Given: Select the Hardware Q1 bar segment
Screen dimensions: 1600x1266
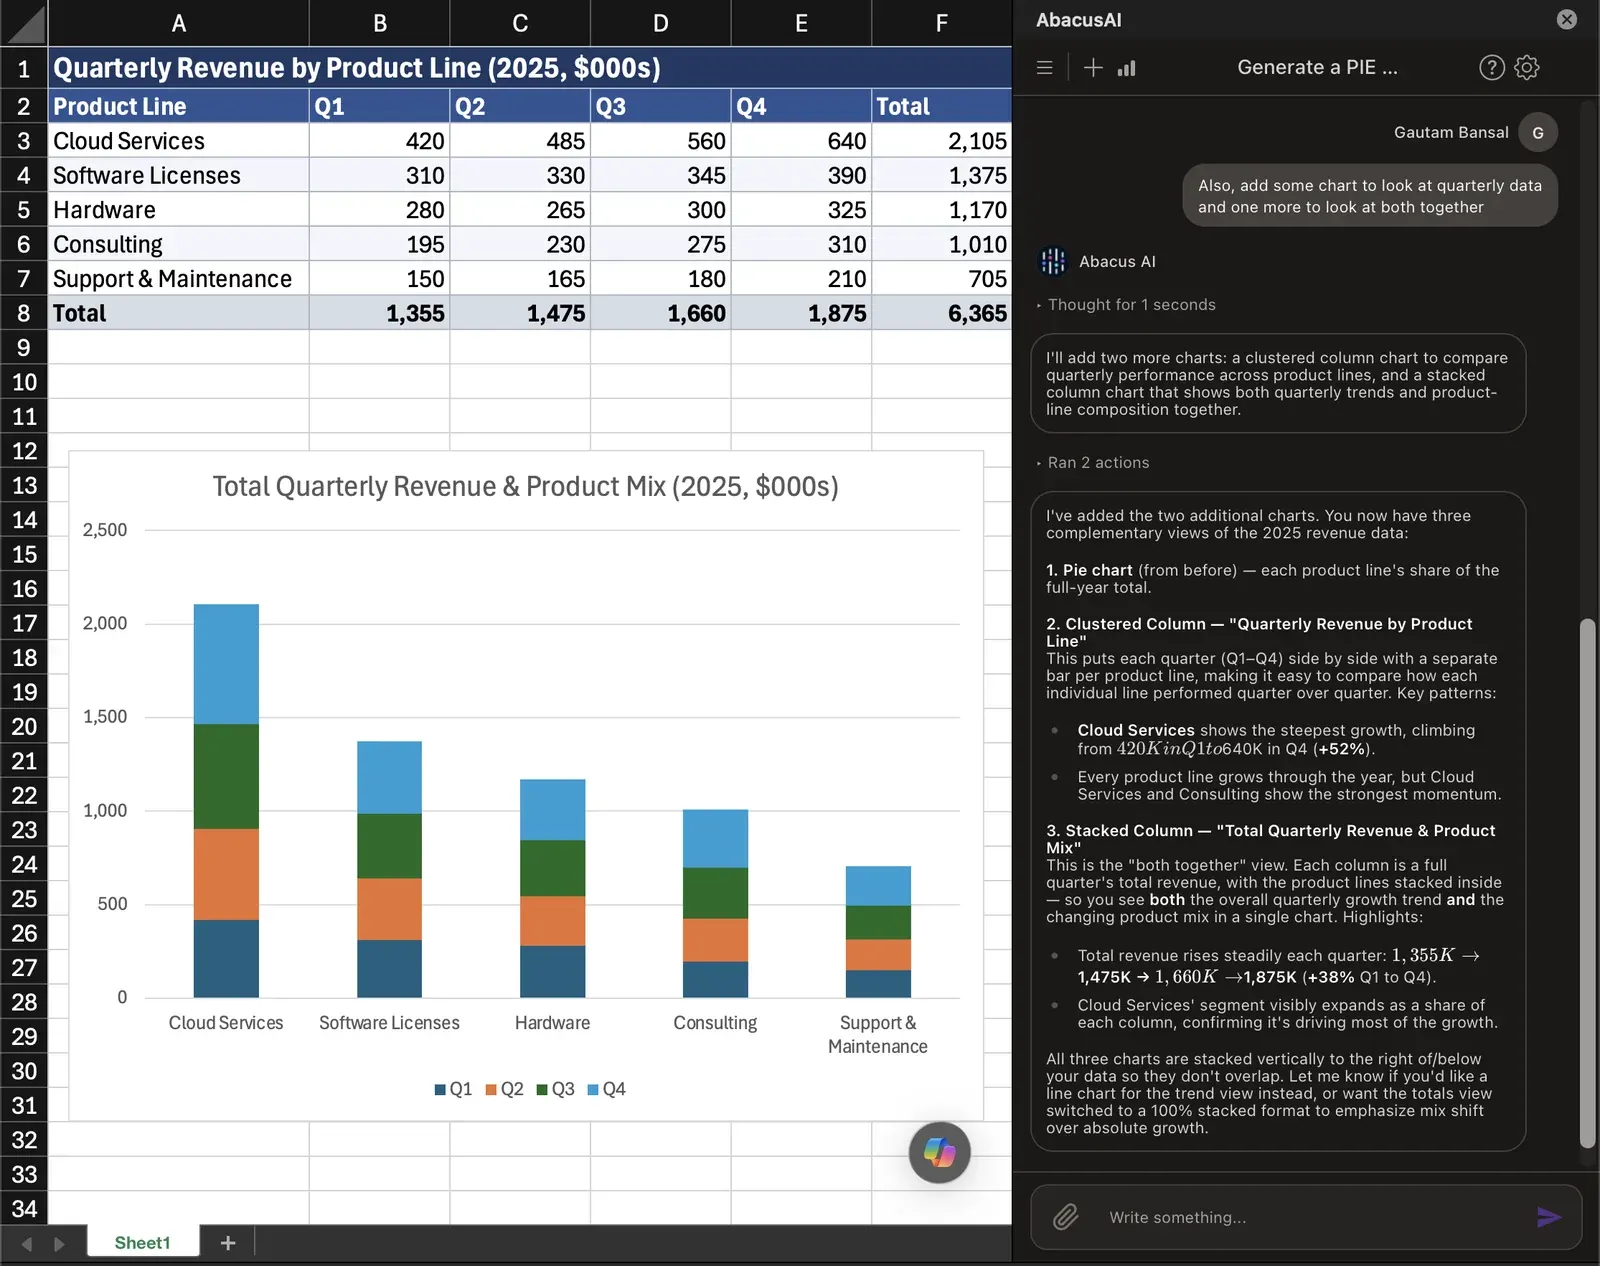Looking at the screenshot, I should [x=552, y=971].
